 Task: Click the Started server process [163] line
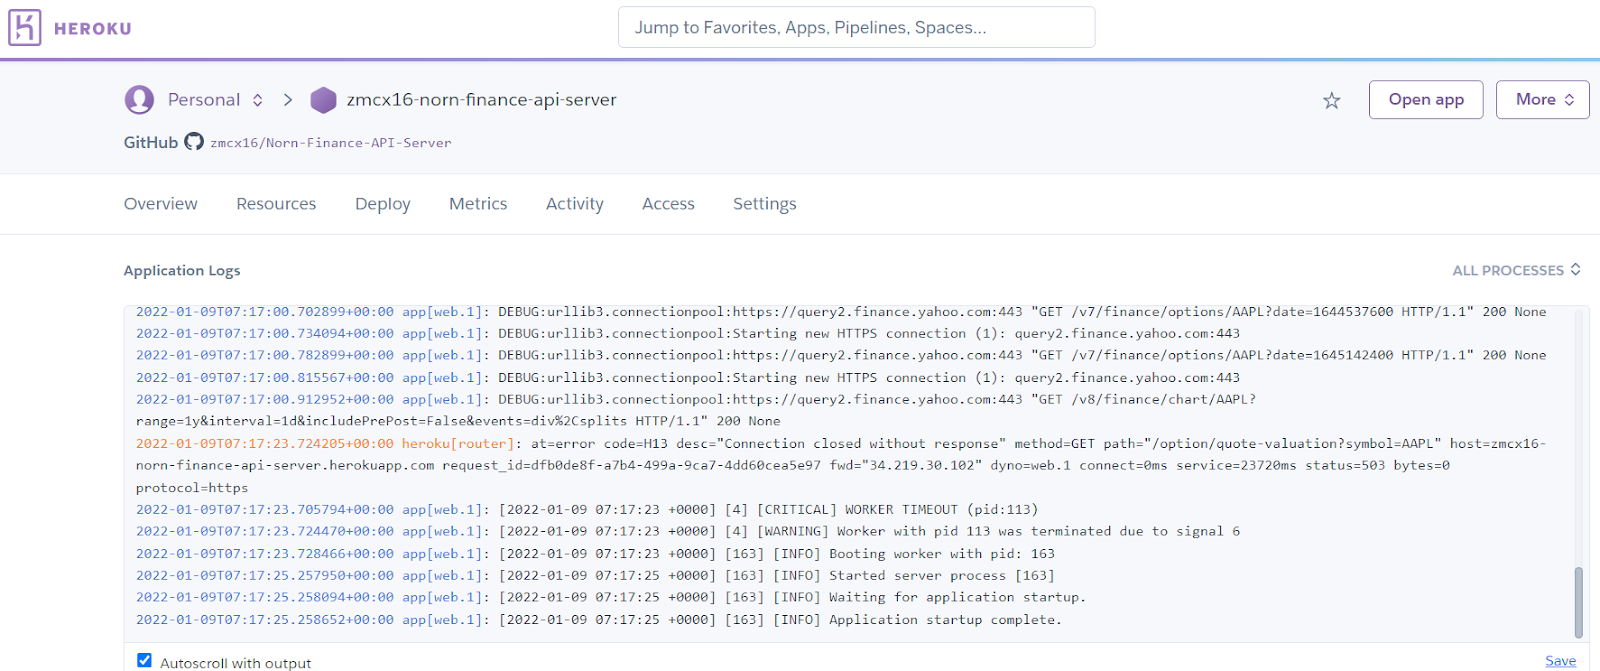coord(595,575)
